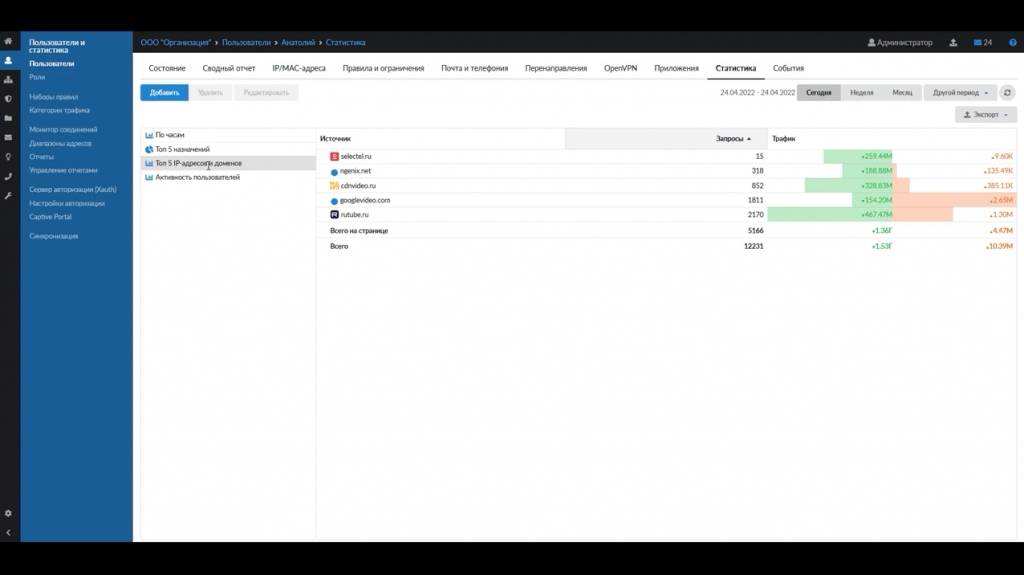Screen dimensions: 1024x575
Task: Switch to the События tab
Action: [788, 68]
